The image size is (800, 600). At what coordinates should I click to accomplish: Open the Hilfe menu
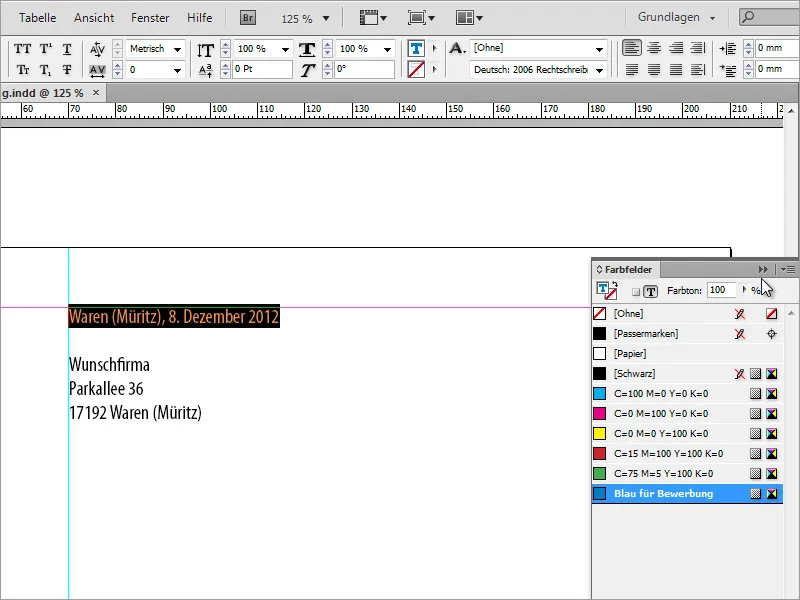coord(199,17)
